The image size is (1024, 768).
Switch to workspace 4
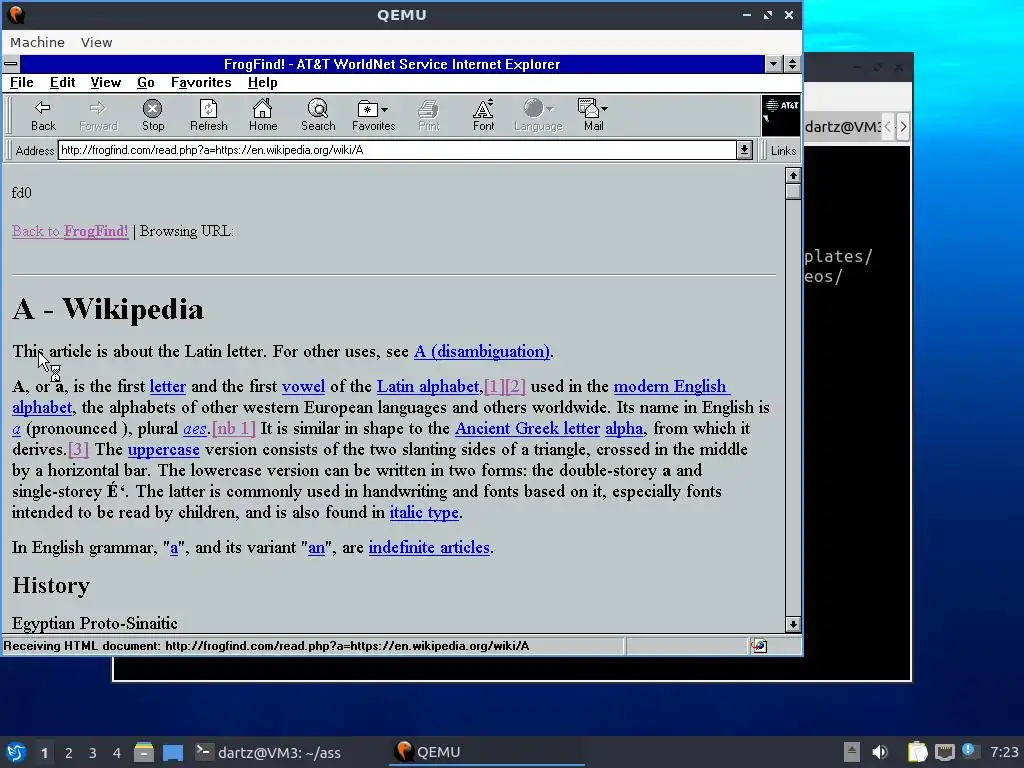pyautogui.click(x=117, y=753)
